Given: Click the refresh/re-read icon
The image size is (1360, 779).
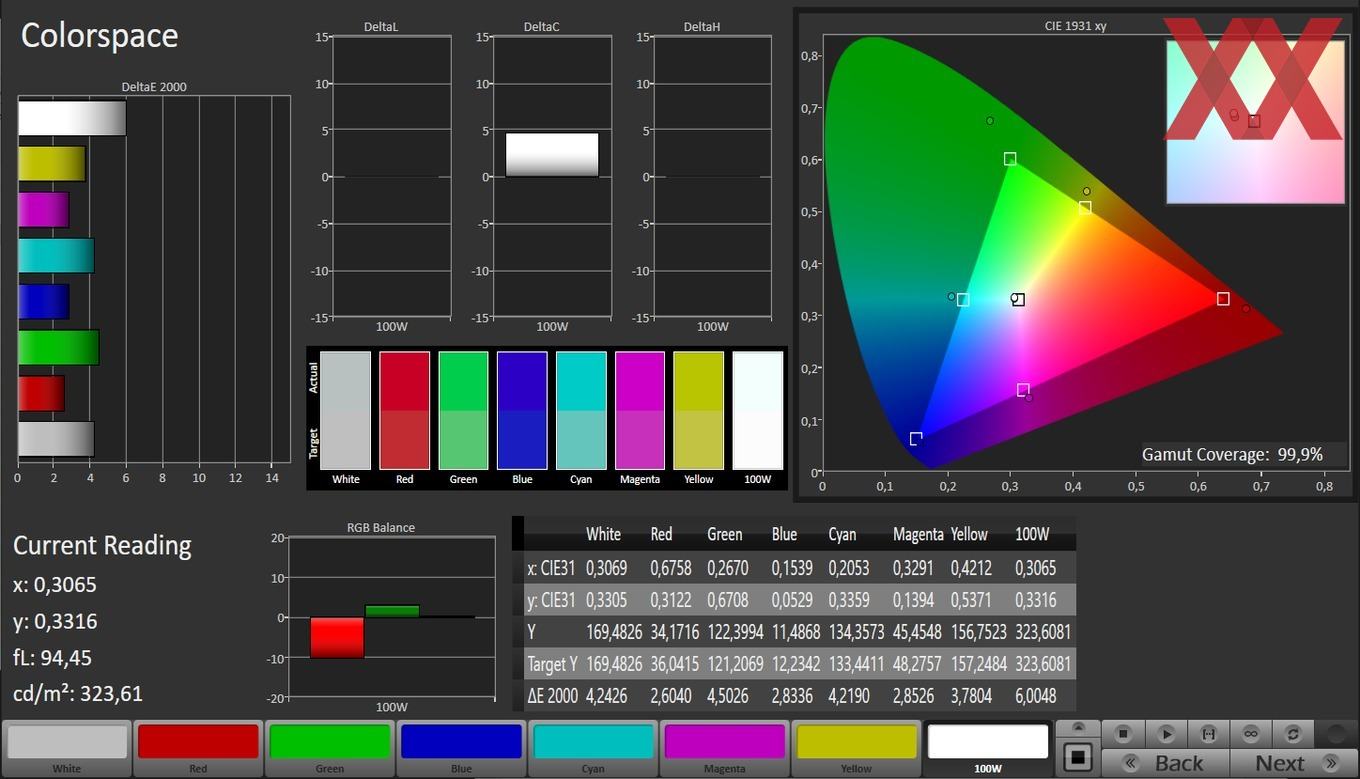Looking at the screenshot, I should 1293,734.
